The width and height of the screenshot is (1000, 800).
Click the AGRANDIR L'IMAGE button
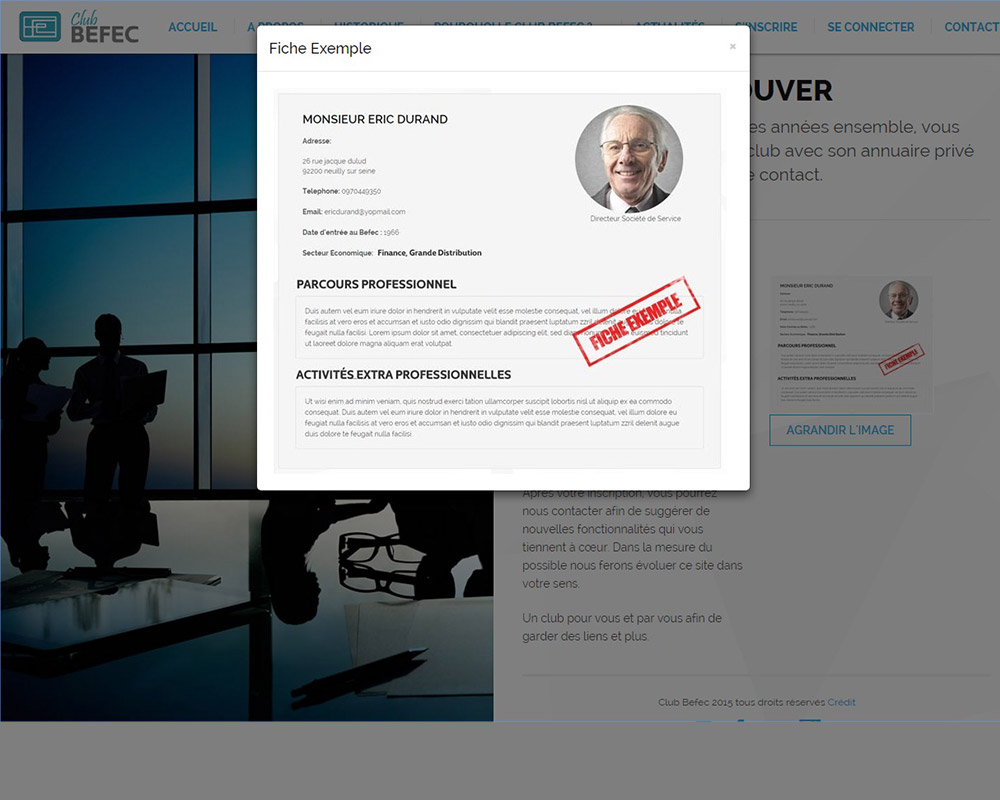pyautogui.click(x=840, y=430)
